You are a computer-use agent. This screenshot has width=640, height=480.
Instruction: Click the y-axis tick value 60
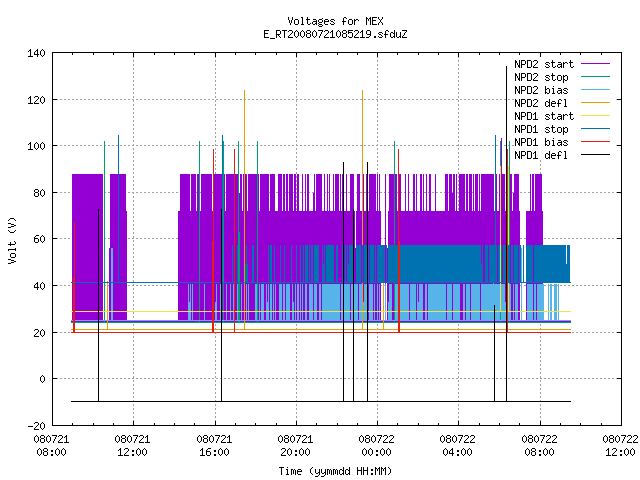click(x=39, y=239)
